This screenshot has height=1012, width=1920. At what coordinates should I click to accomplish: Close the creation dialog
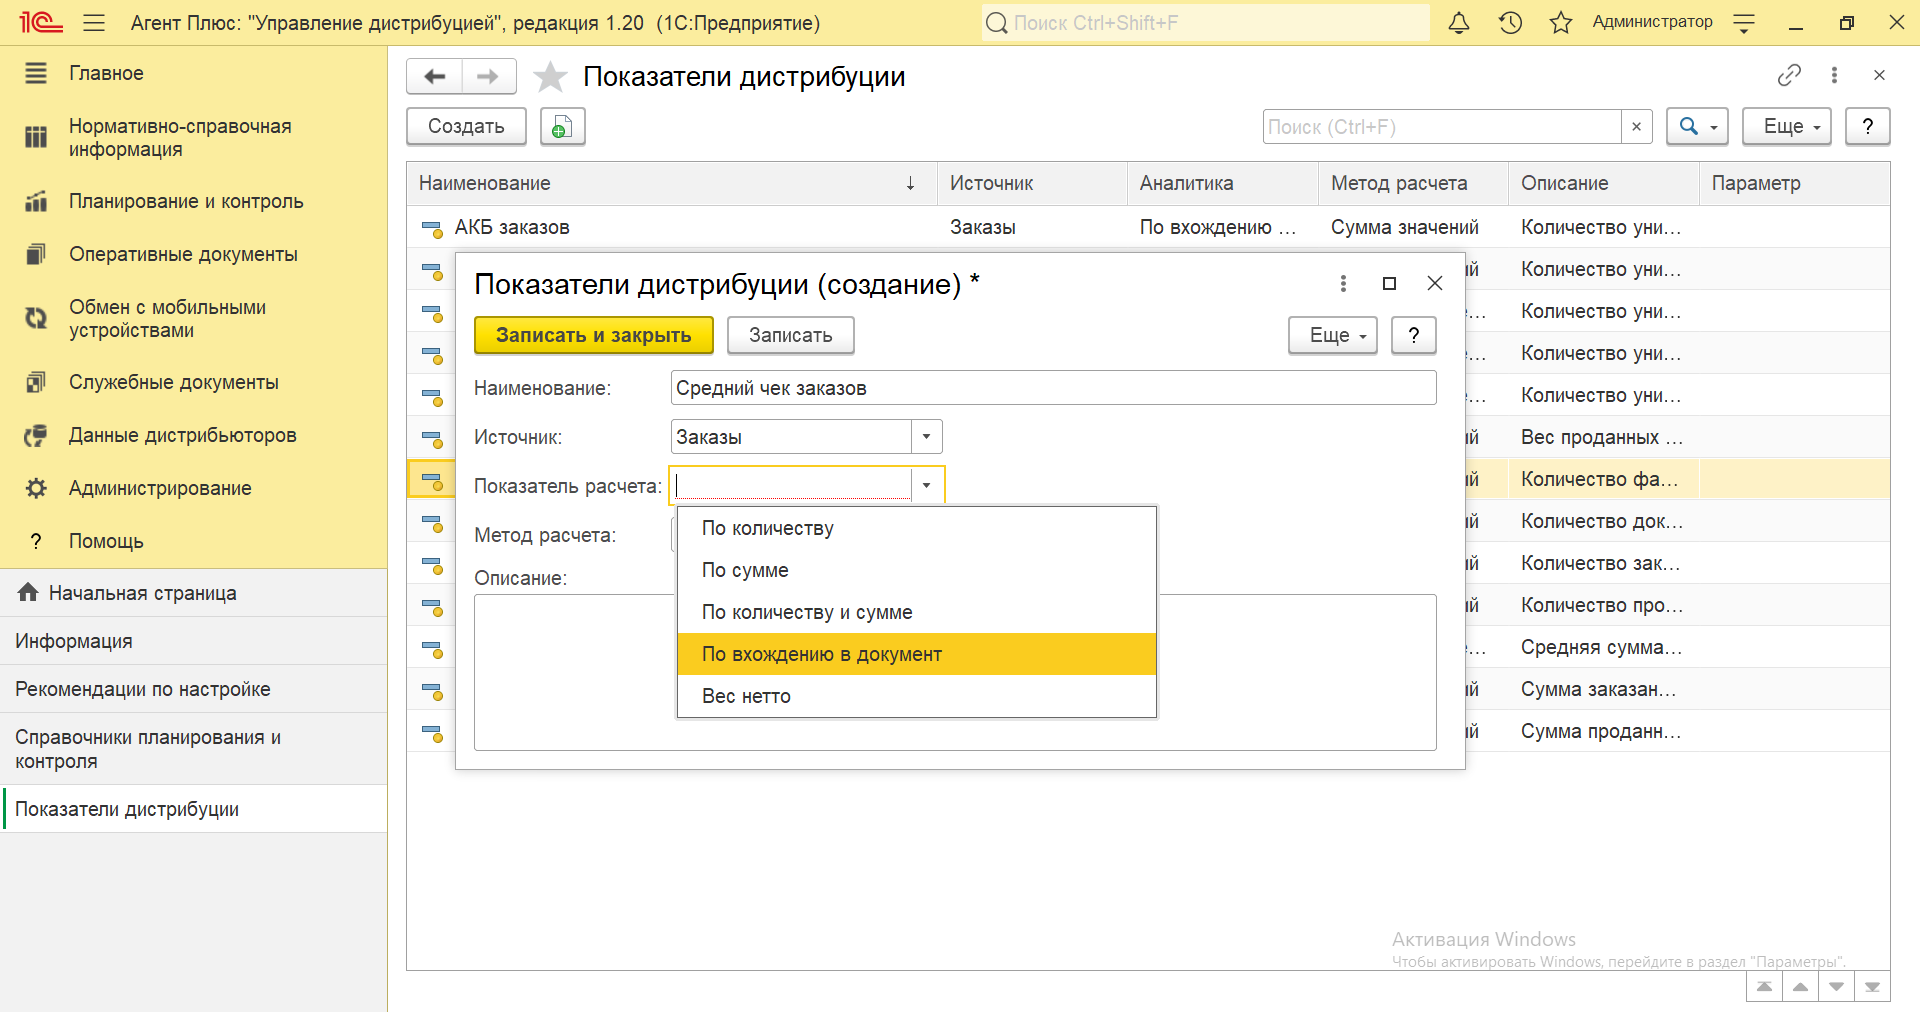tap(1435, 284)
